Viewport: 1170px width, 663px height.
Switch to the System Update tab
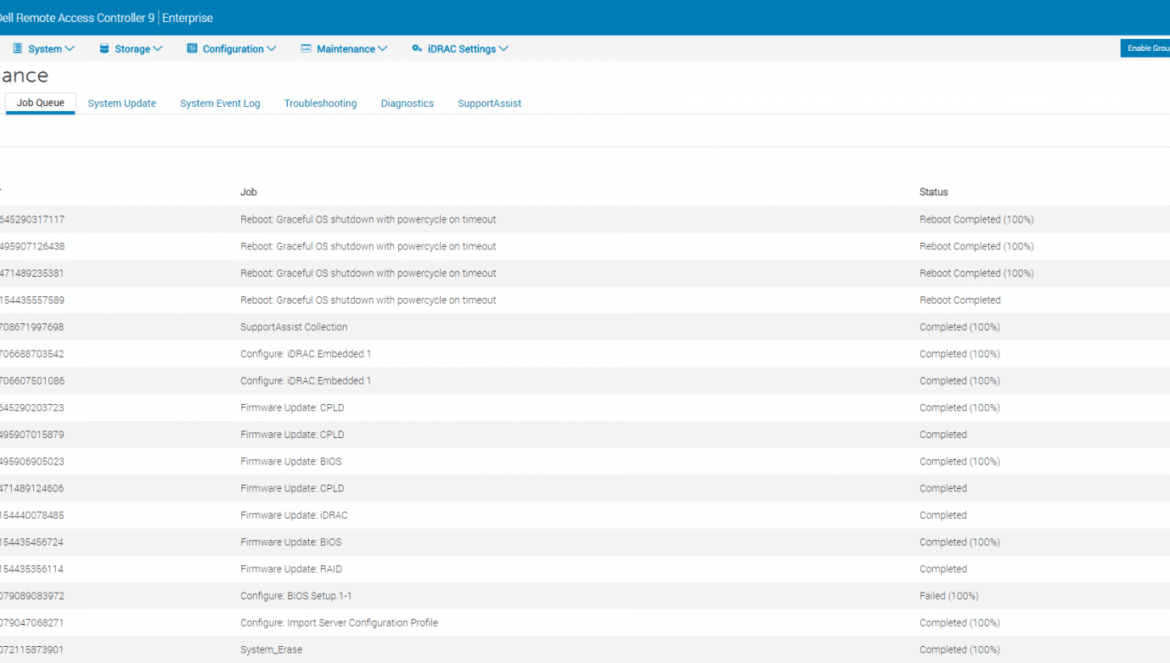(122, 104)
